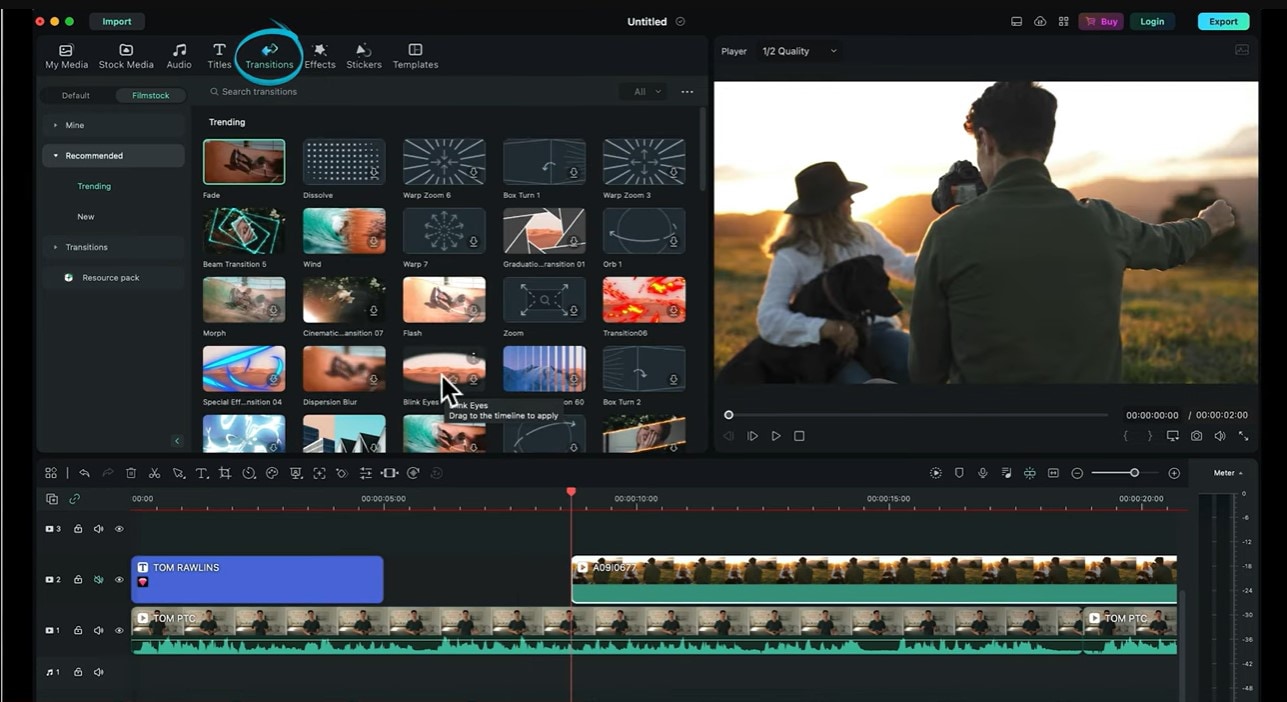
Task: Unmute video track 2
Action: [99, 580]
